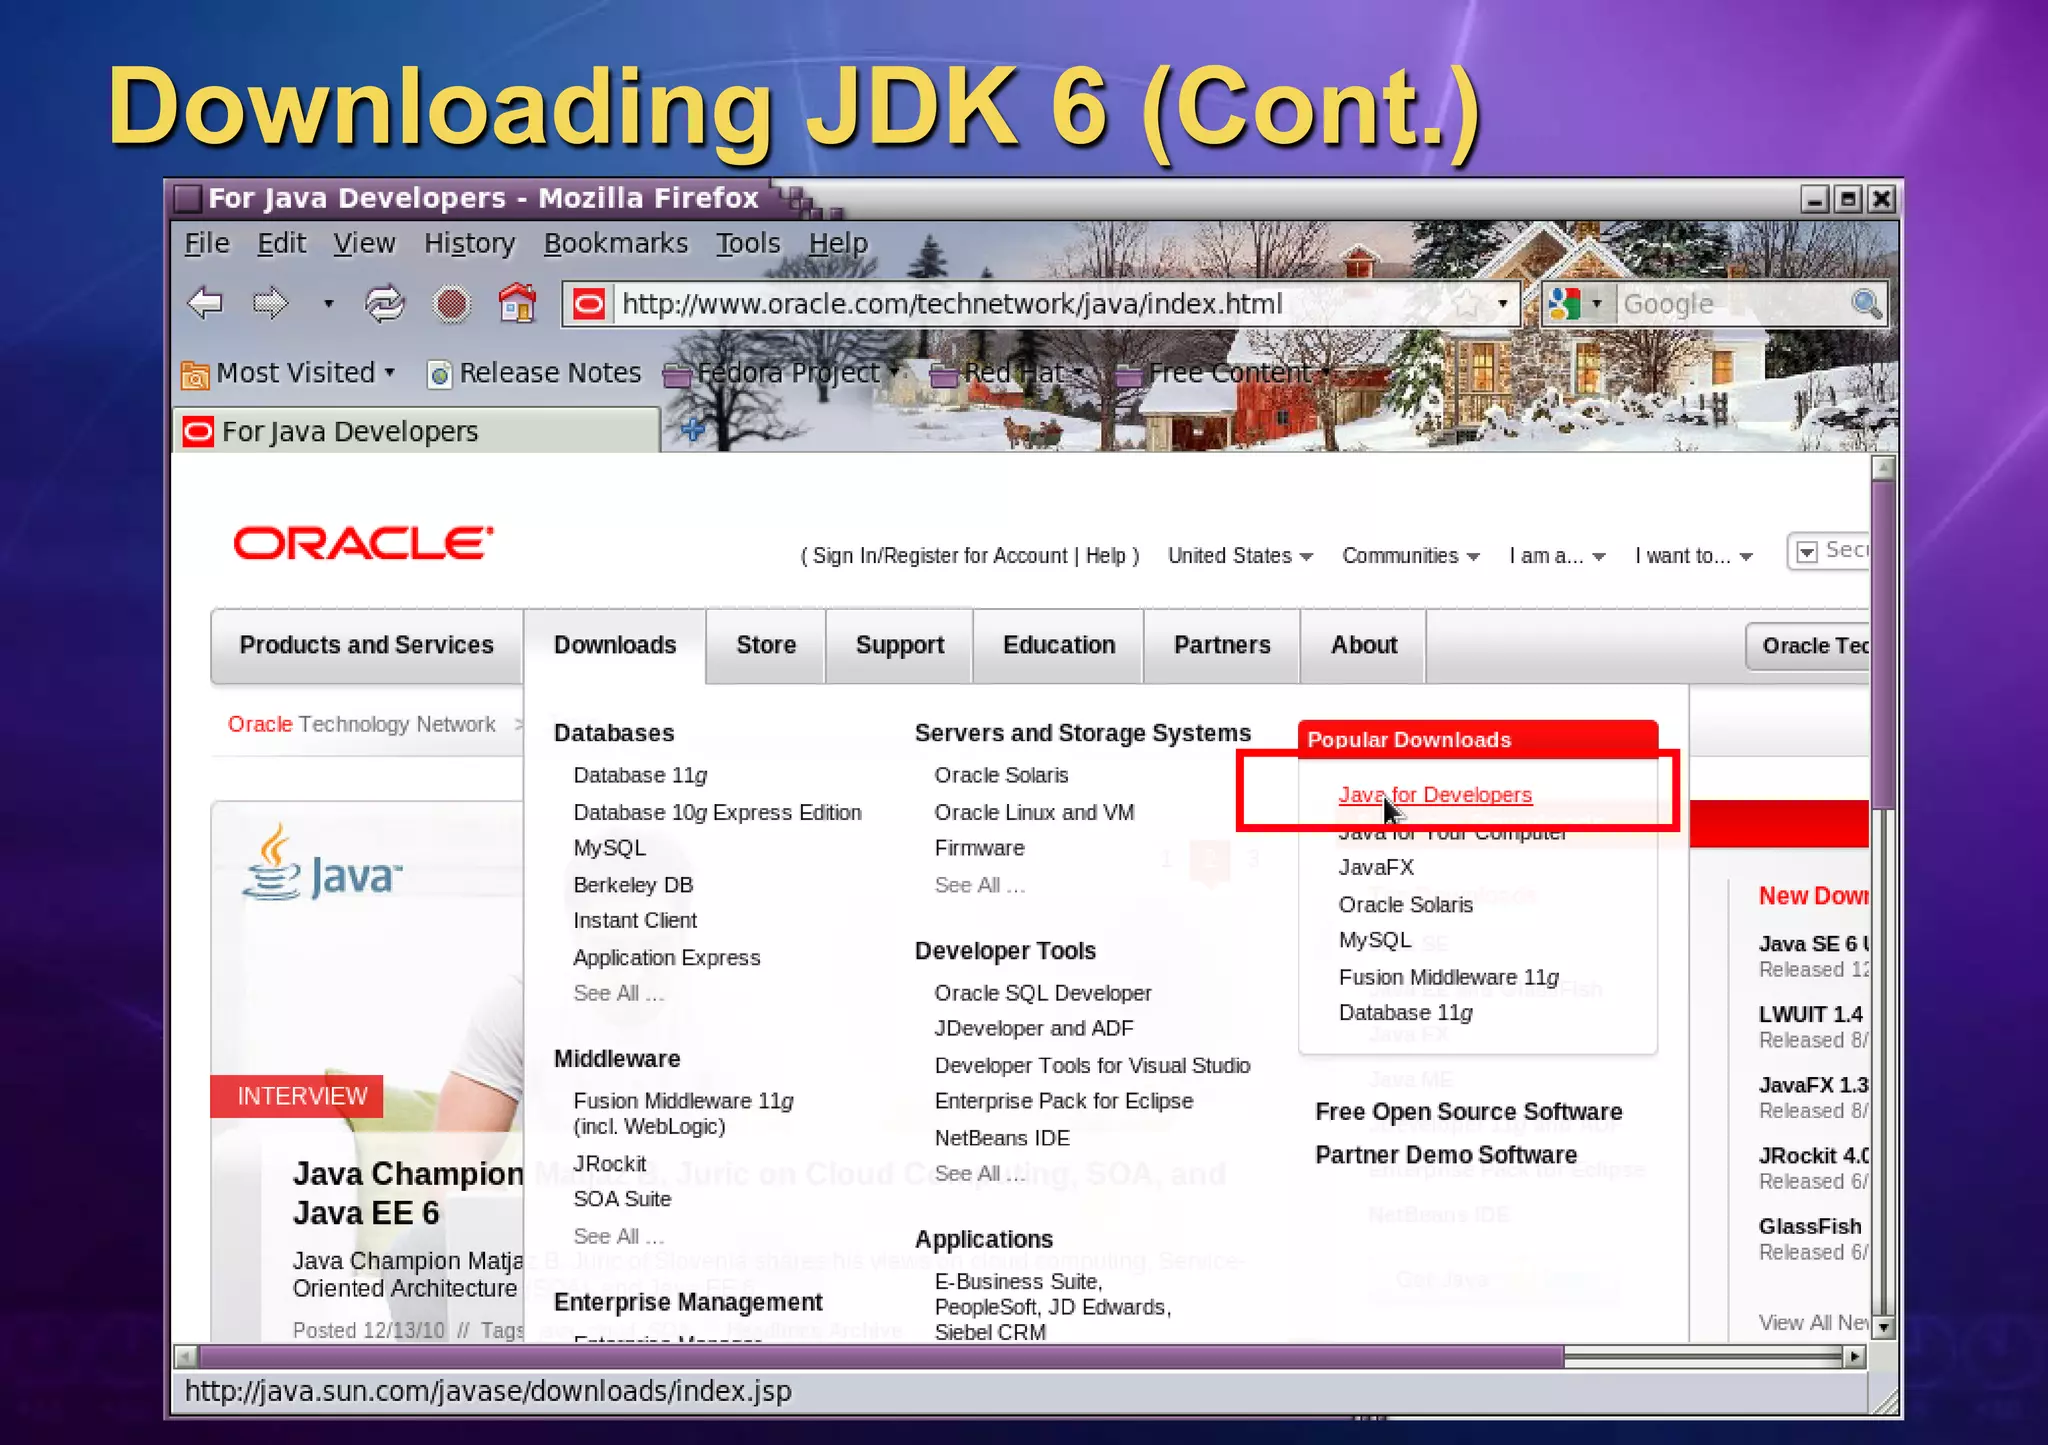Expand the 'I am a...' dropdown
Viewport: 2048px width, 1445px height.
click(1557, 556)
